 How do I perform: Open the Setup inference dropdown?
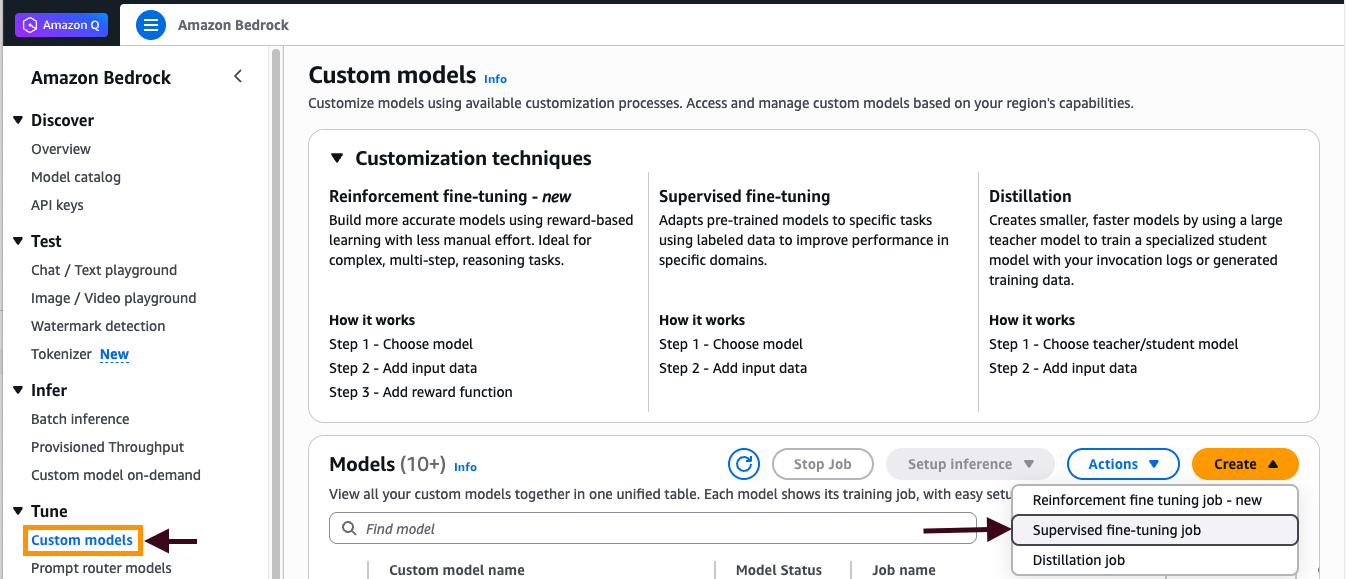(968, 463)
